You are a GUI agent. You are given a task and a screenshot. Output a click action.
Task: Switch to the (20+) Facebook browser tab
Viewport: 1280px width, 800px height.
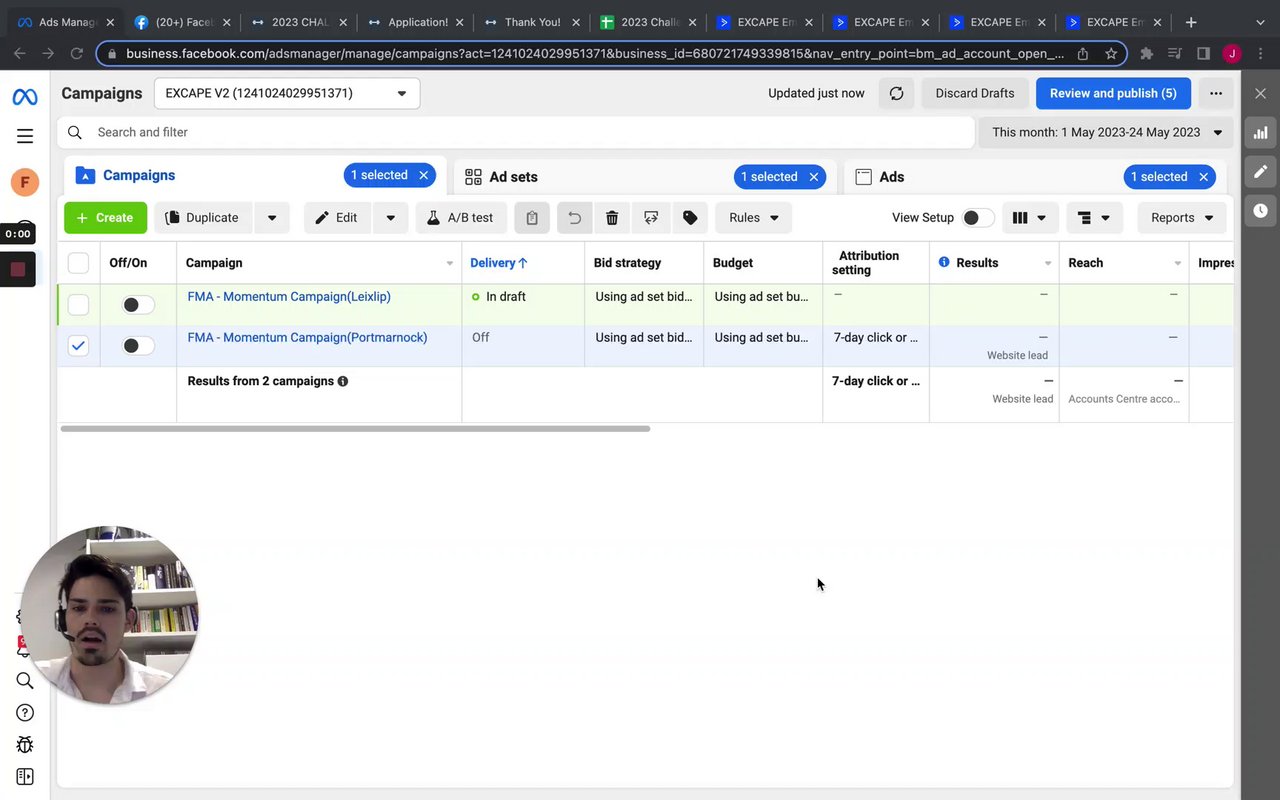(181, 22)
